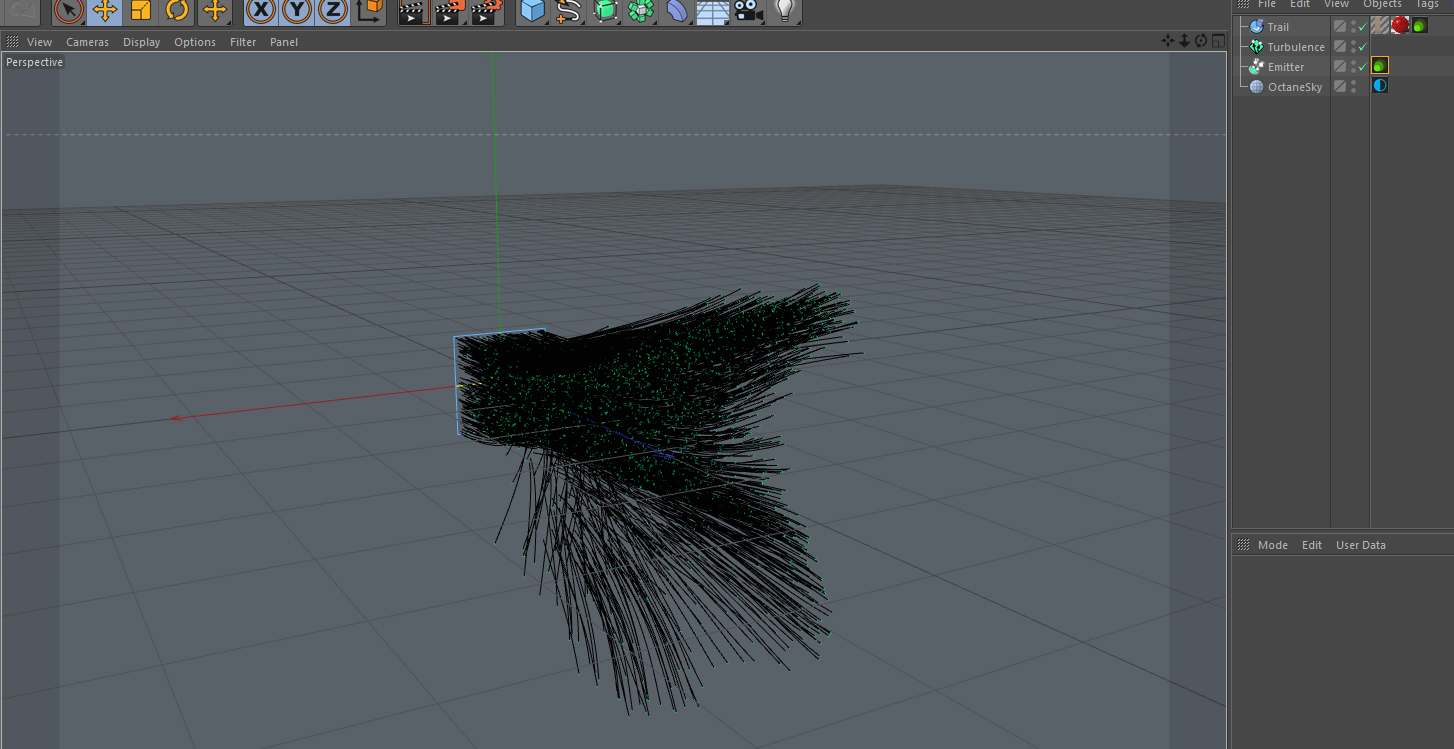1454x749 pixels.
Task: Open the Attribute Manager Mode menu
Action: tap(1272, 545)
